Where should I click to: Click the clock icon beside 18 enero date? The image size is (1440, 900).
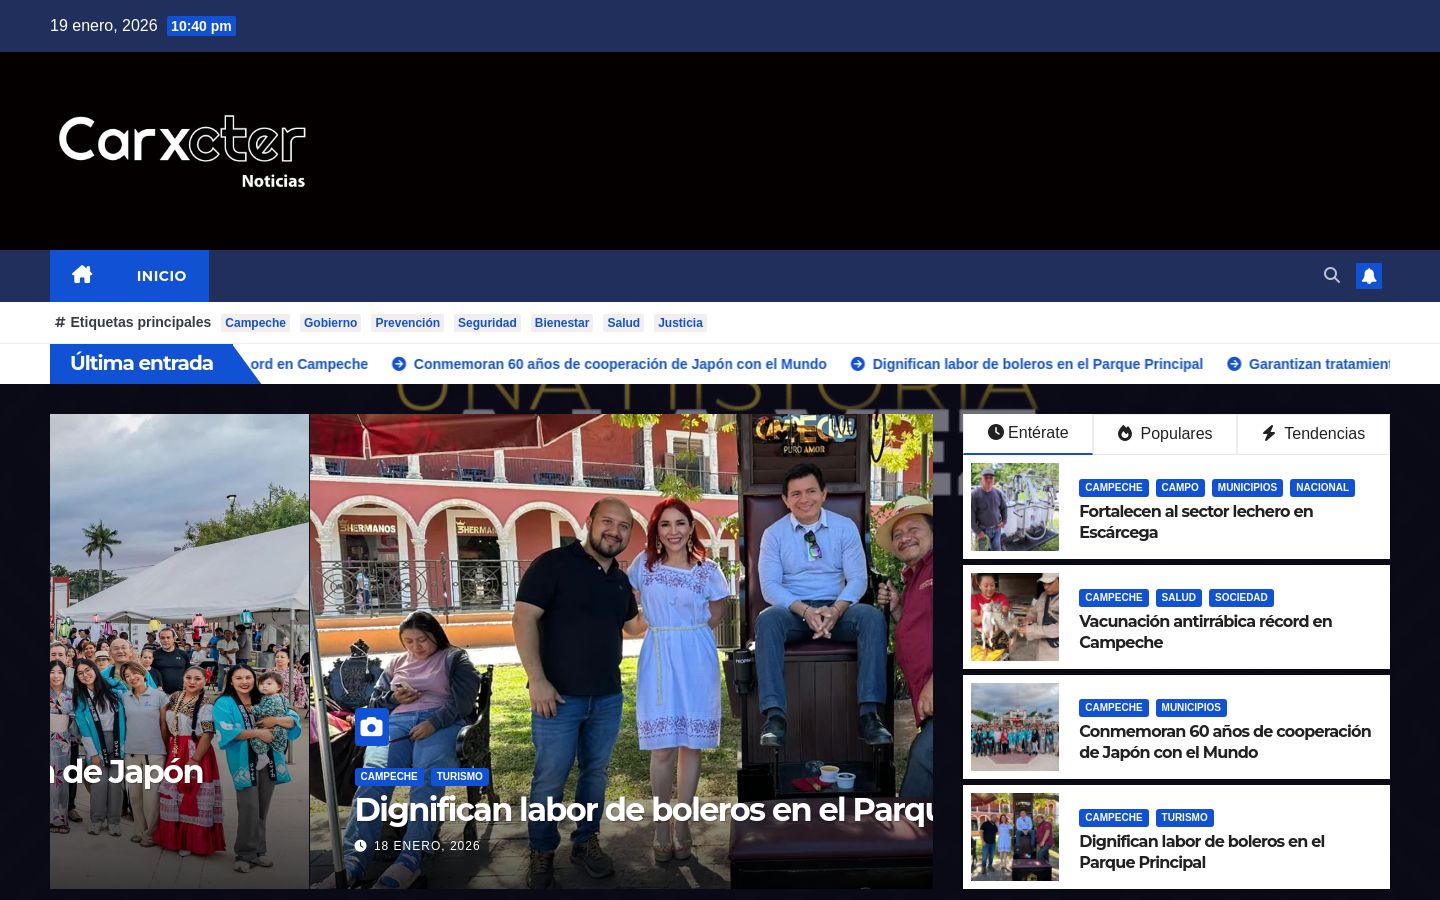(361, 846)
